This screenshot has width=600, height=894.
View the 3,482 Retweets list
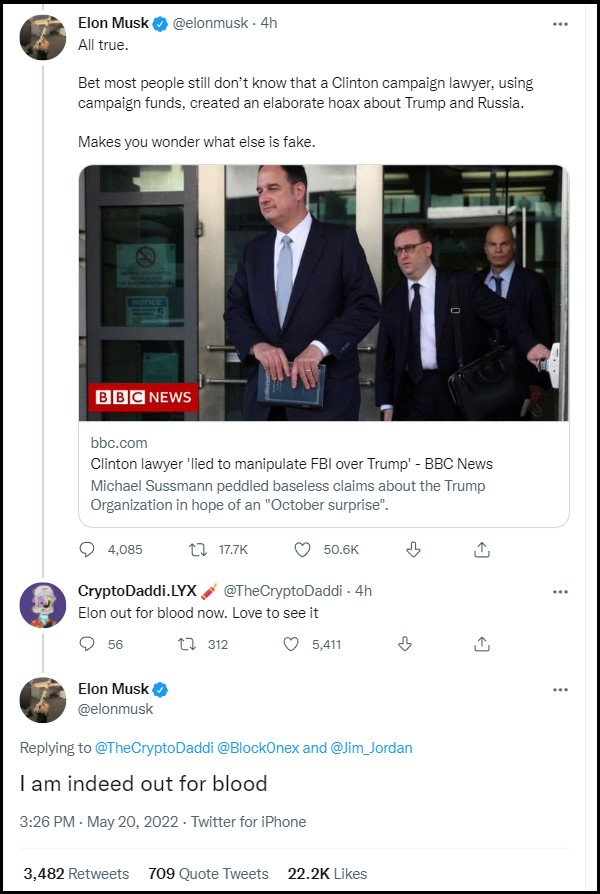(x=76, y=873)
